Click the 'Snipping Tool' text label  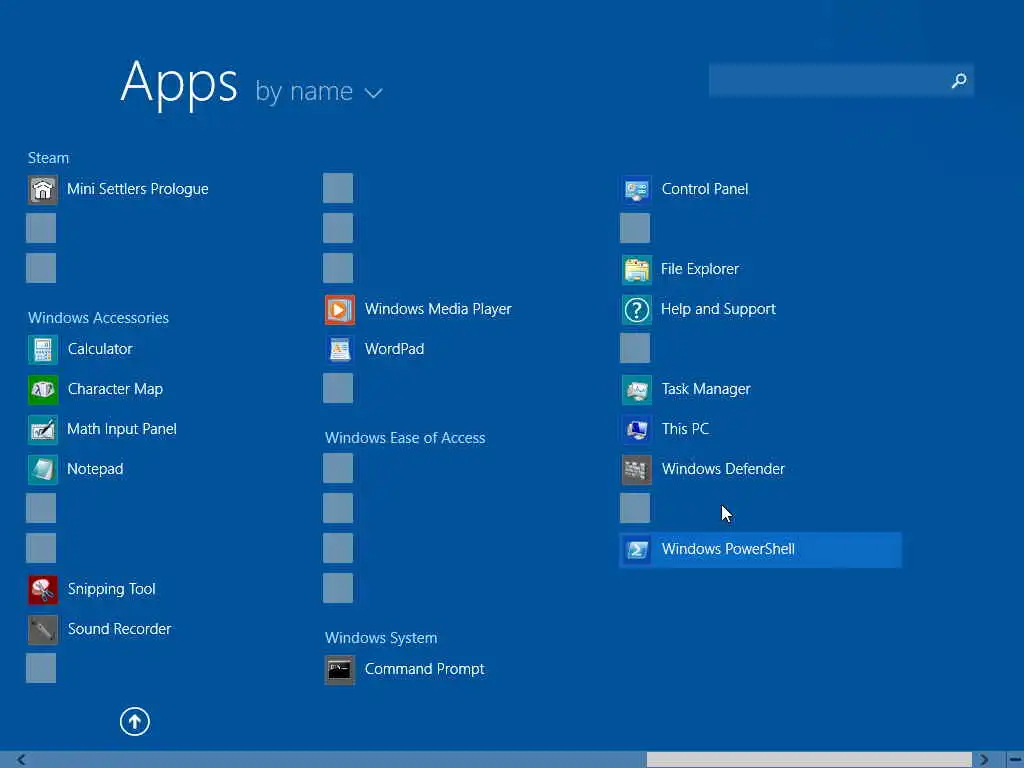tap(112, 589)
